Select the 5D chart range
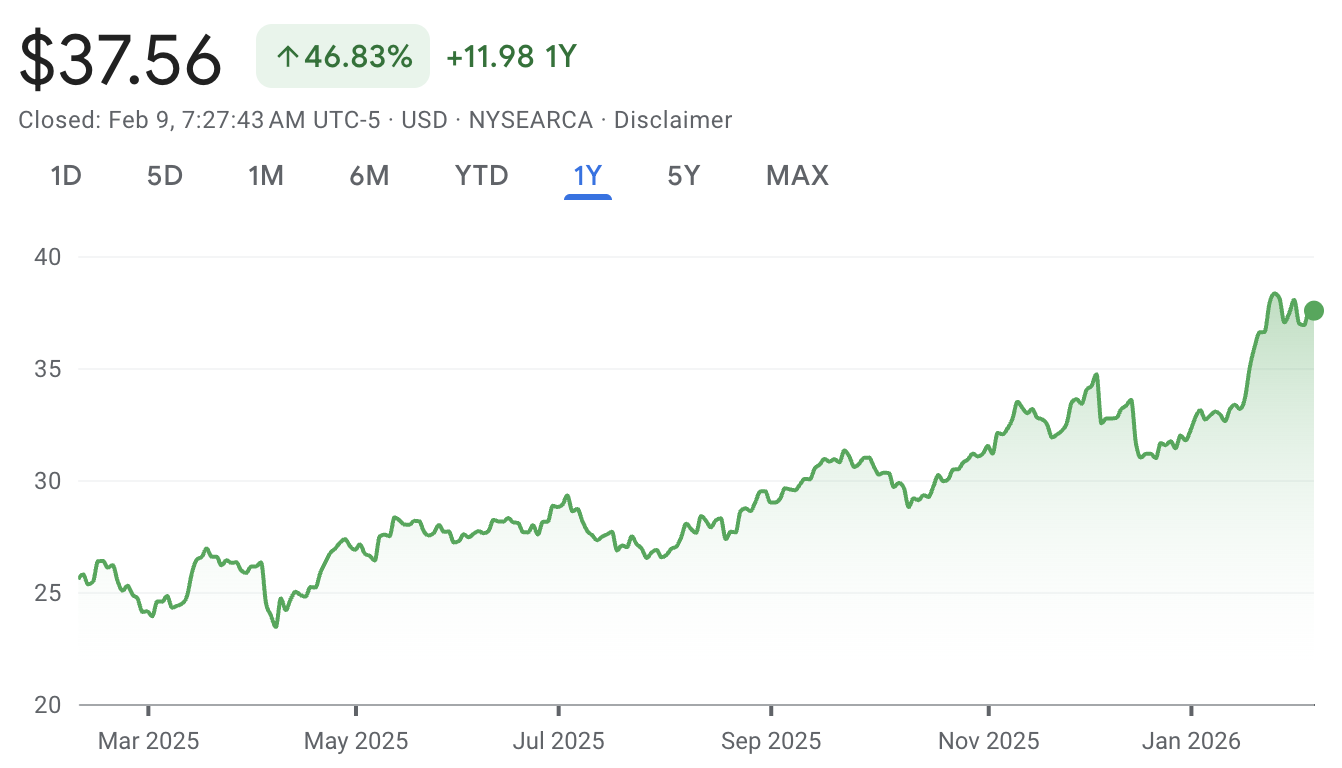 click(165, 176)
